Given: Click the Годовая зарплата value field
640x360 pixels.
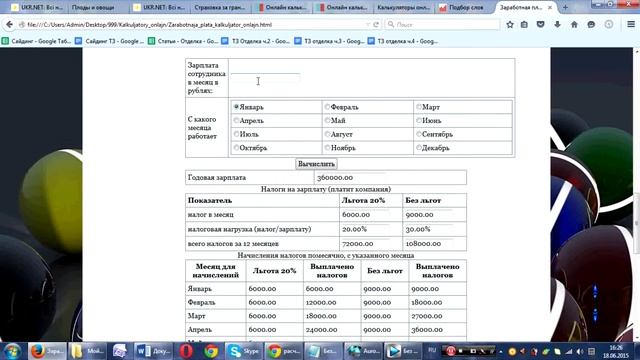Looking at the screenshot, I should (x=351, y=178).
